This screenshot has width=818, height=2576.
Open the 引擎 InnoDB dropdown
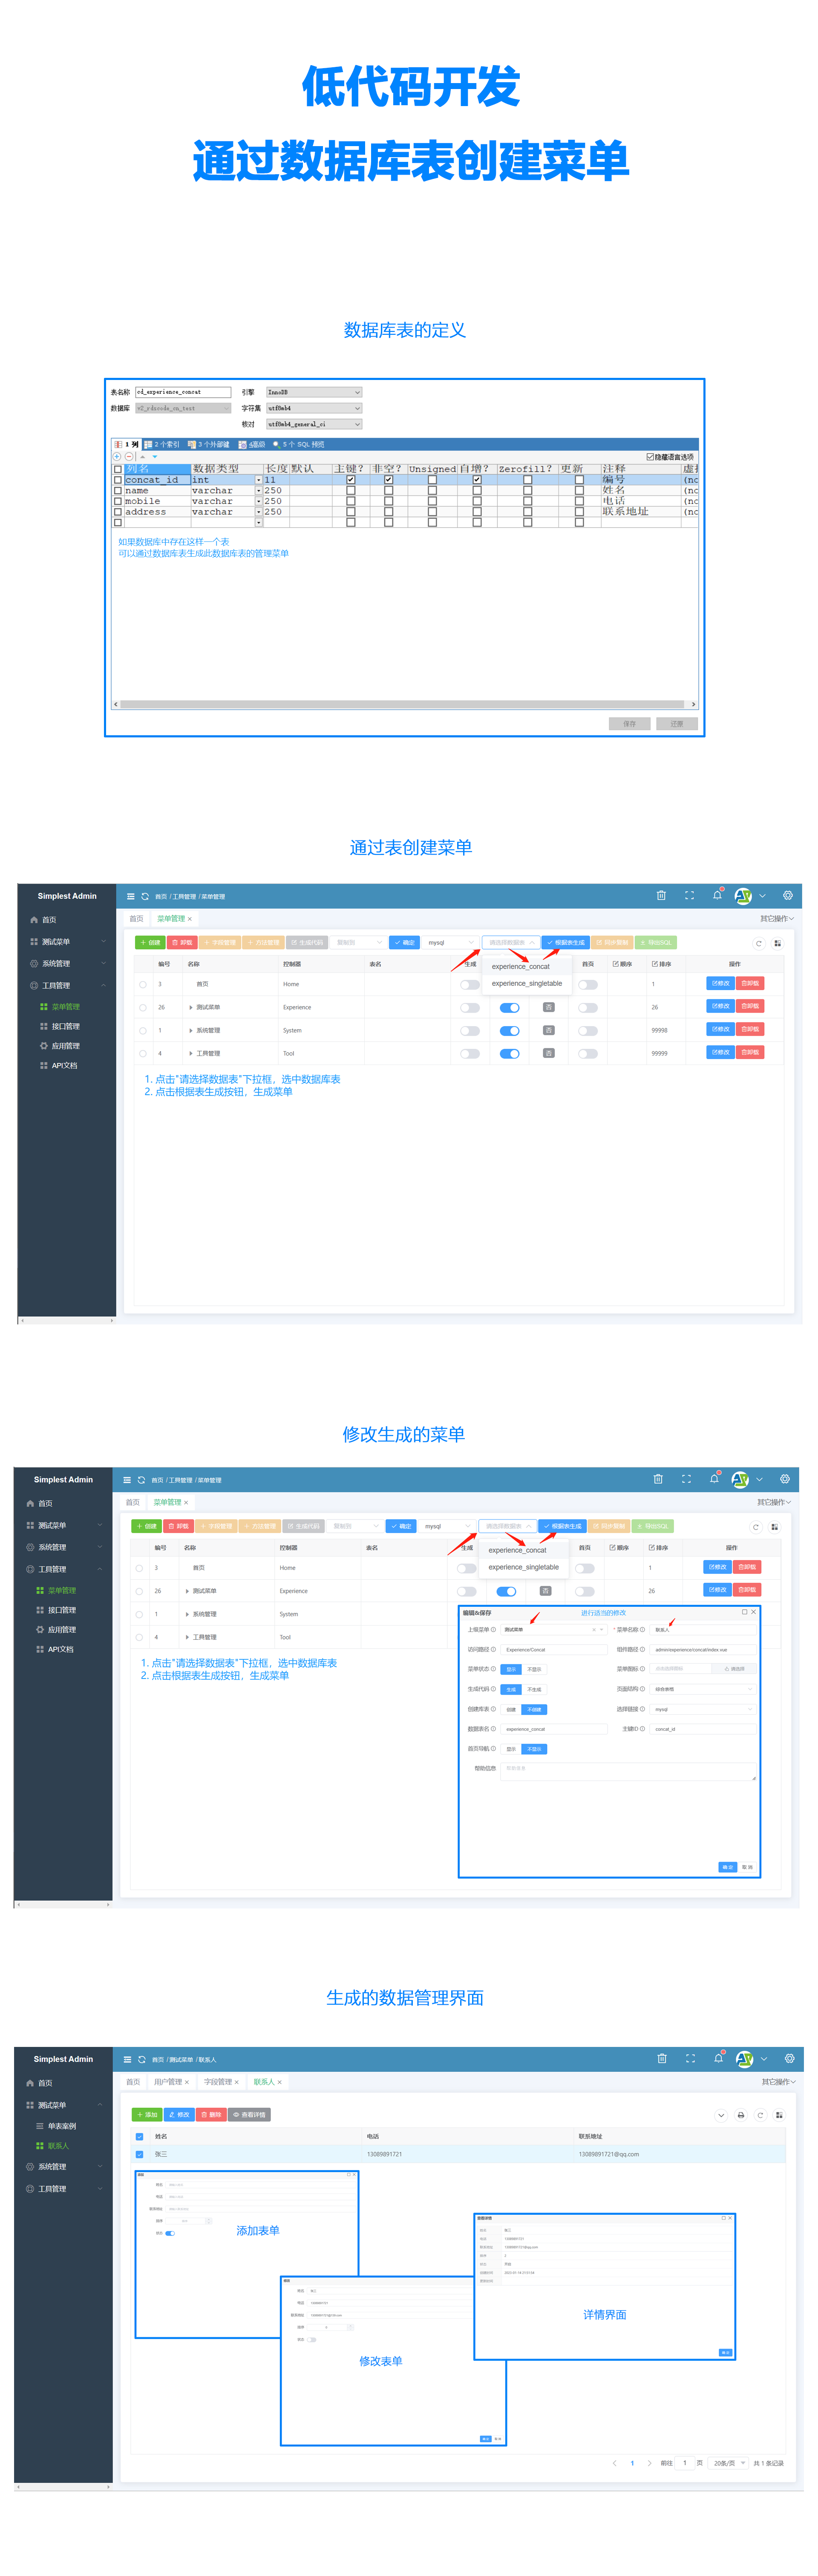coord(314,392)
